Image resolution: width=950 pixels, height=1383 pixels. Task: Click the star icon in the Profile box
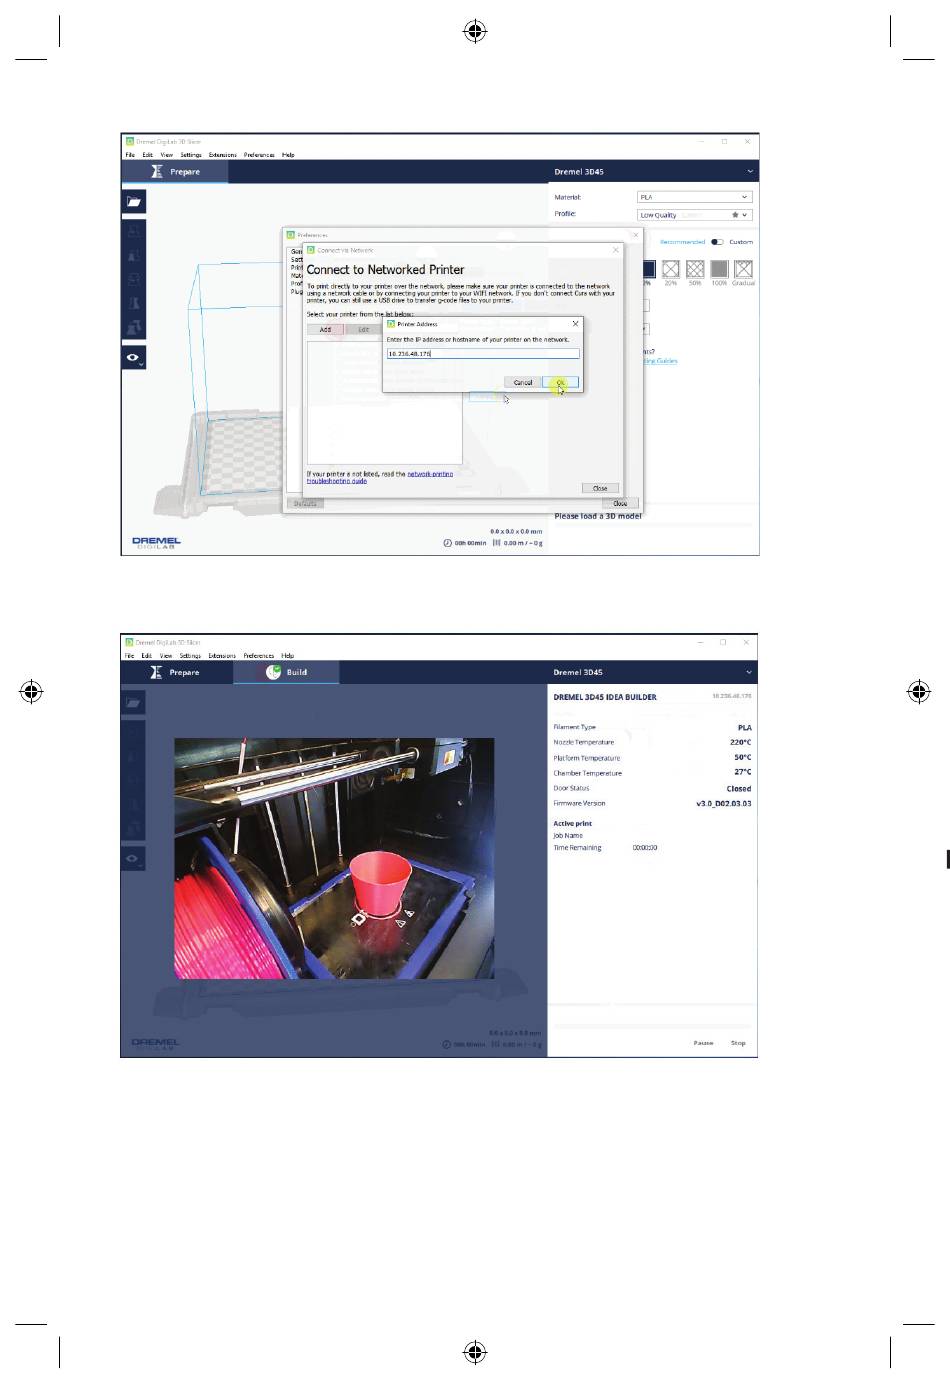pyautogui.click(x=736, y=214)
